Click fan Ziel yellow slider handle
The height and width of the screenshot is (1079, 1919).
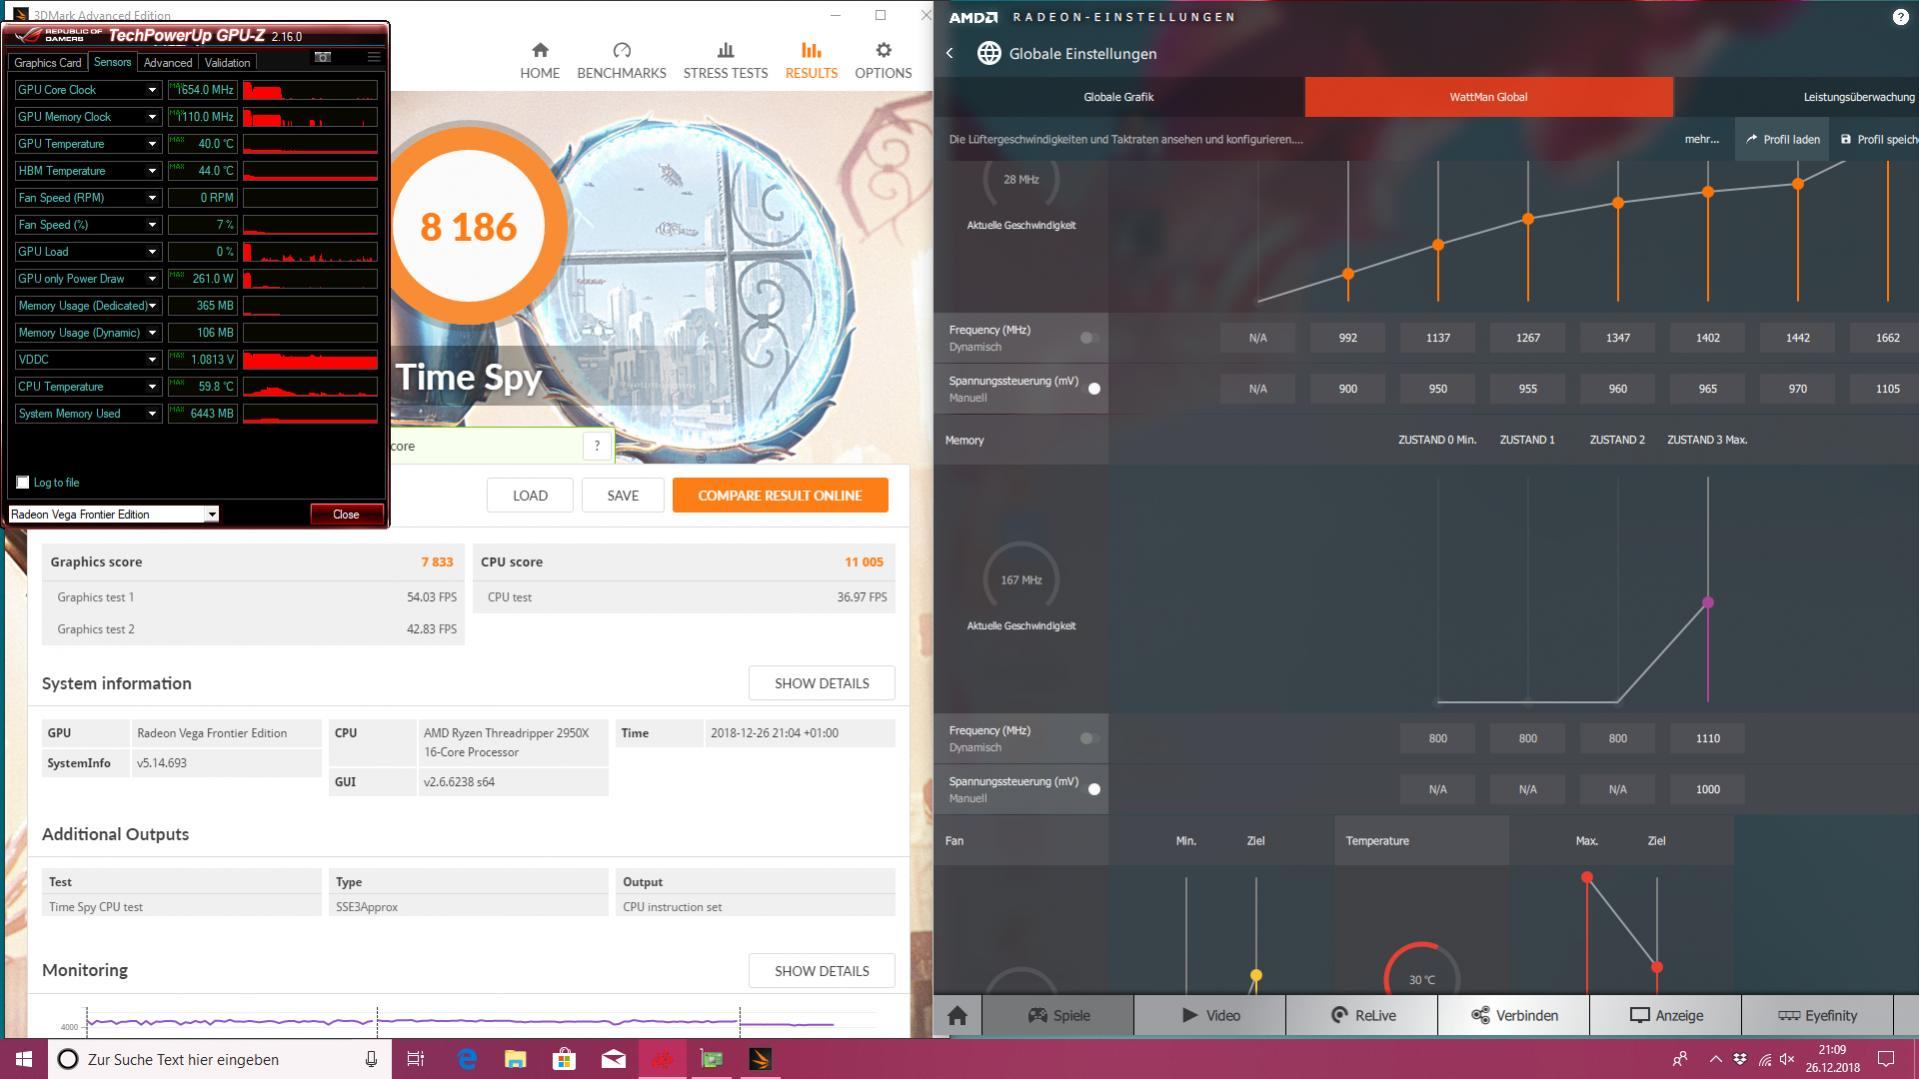[x=1256, y=975]
